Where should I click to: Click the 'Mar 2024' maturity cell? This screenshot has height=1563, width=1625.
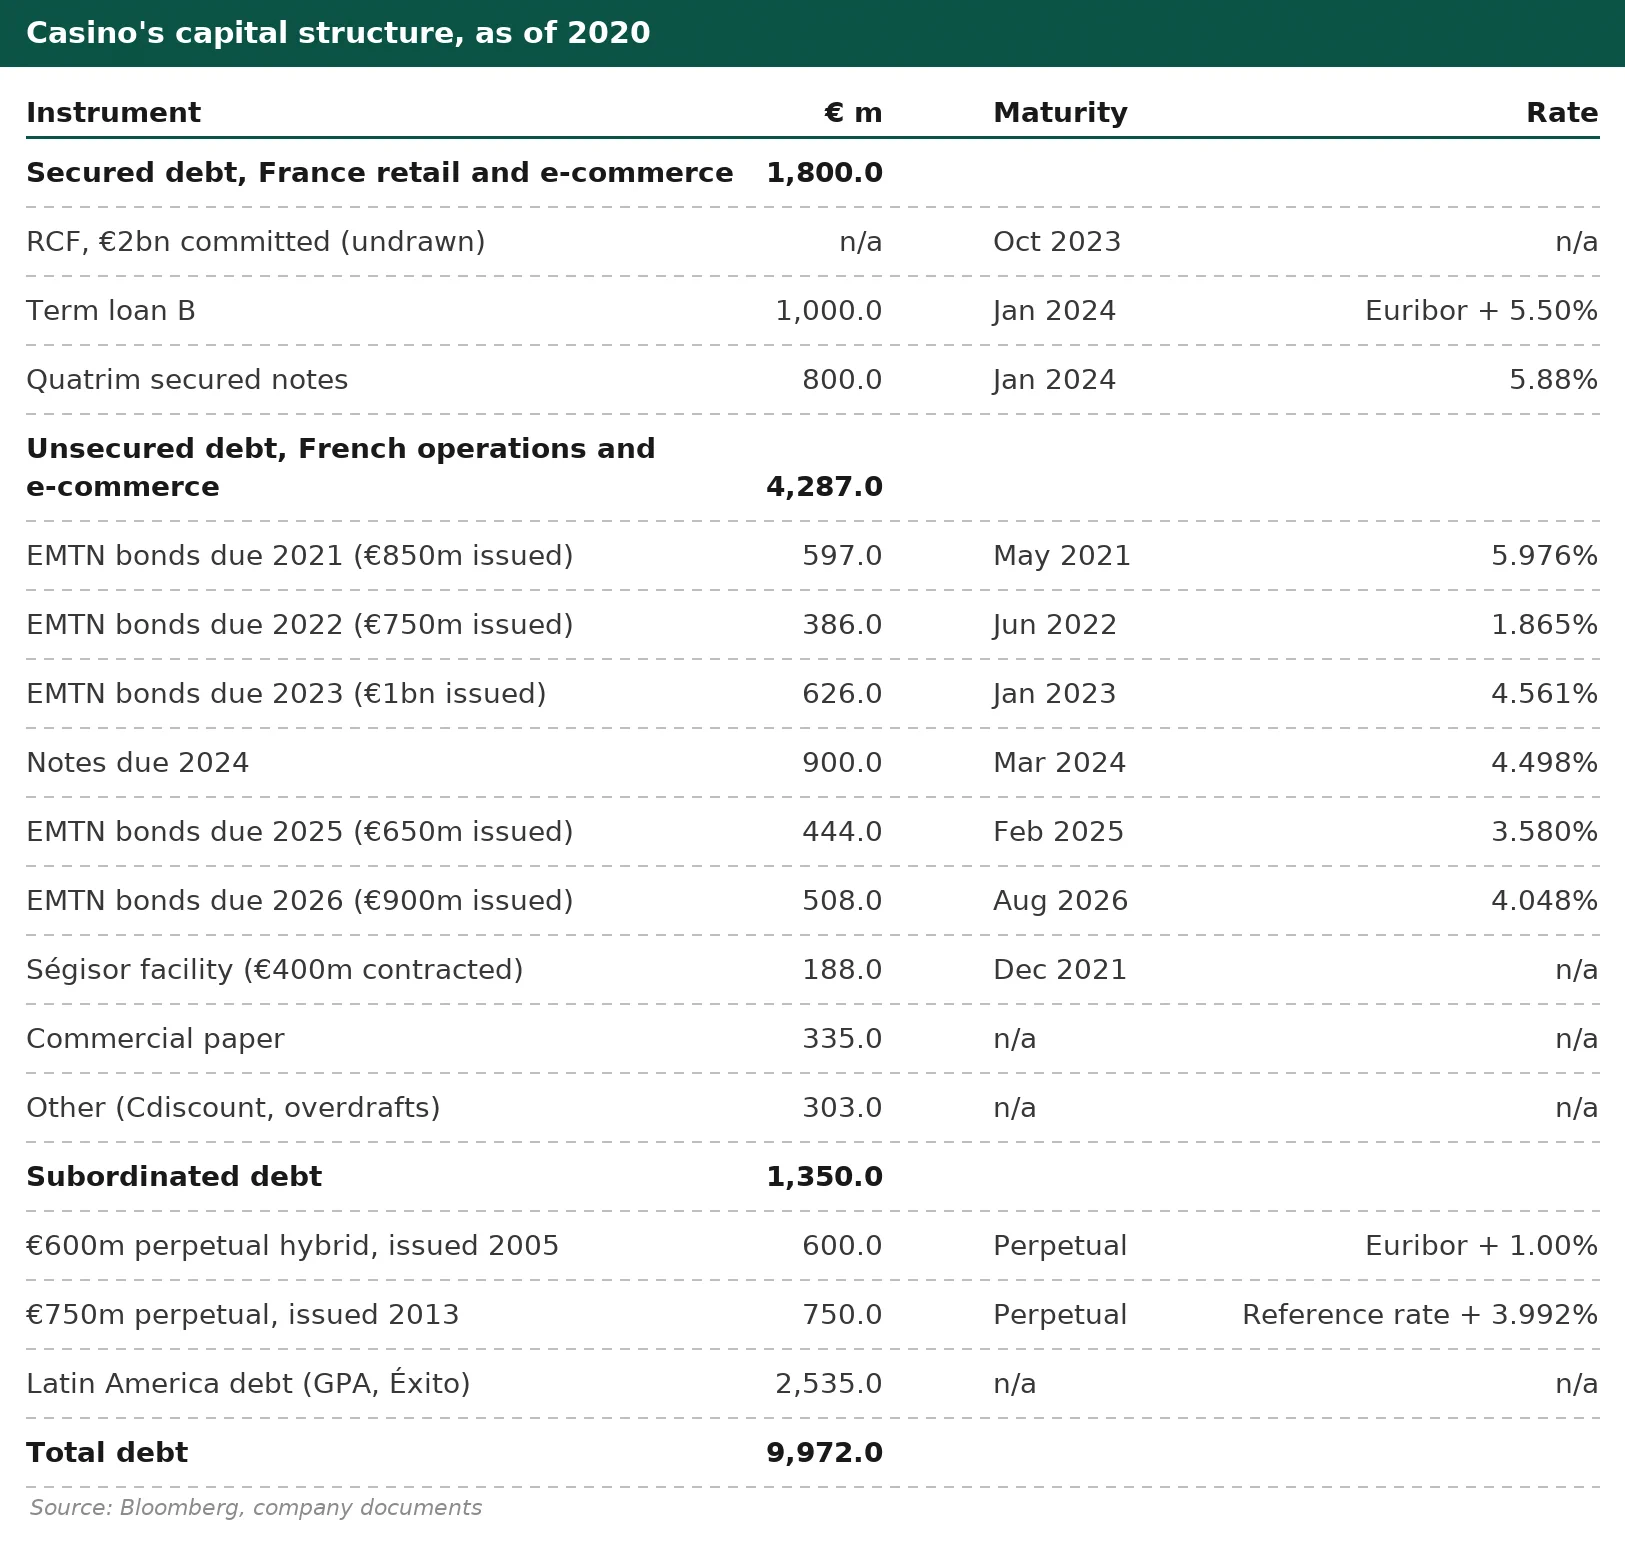tap(1059, 763)
